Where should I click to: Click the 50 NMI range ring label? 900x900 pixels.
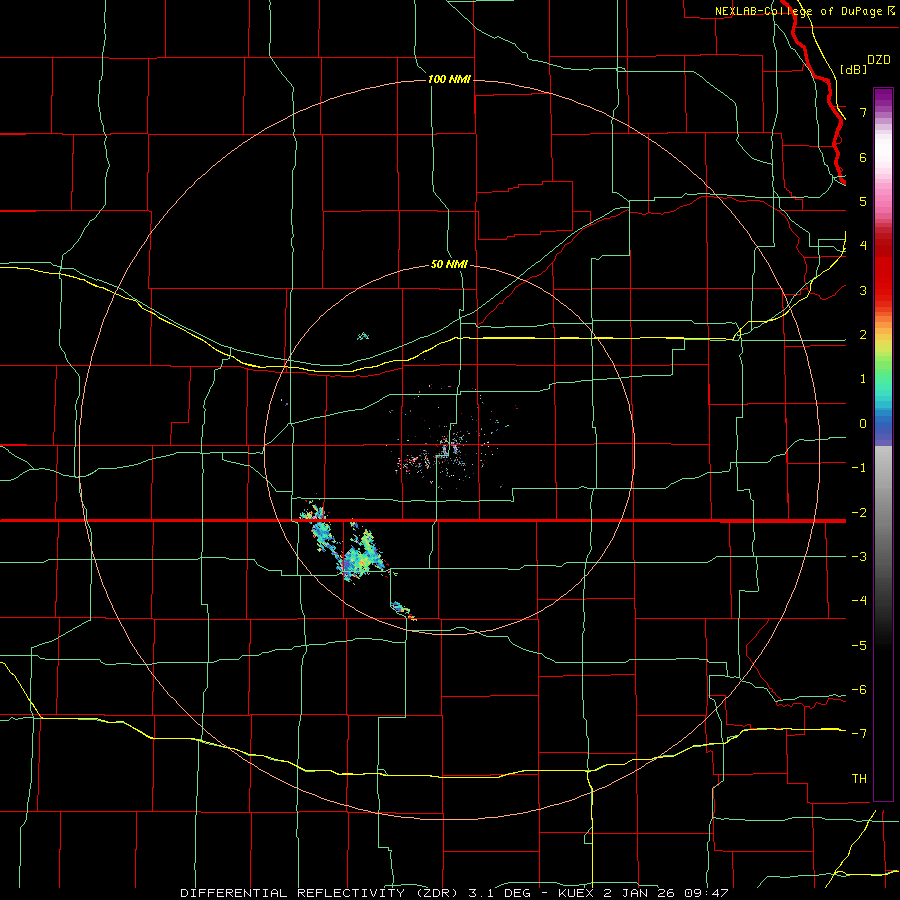[449, 265]
